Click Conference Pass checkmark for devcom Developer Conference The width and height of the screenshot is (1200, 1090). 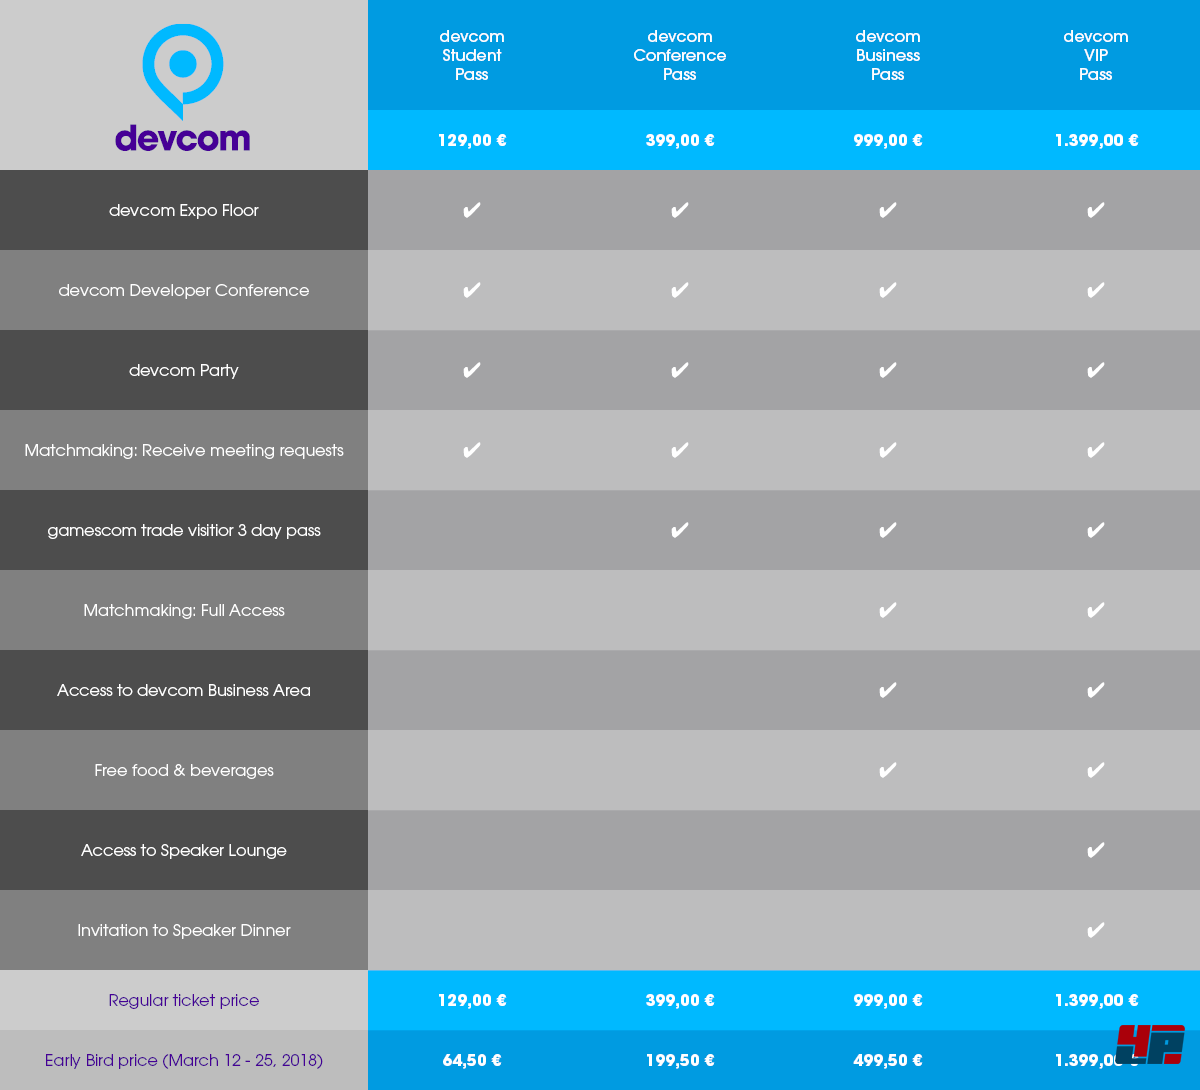(x=680, y=290)
